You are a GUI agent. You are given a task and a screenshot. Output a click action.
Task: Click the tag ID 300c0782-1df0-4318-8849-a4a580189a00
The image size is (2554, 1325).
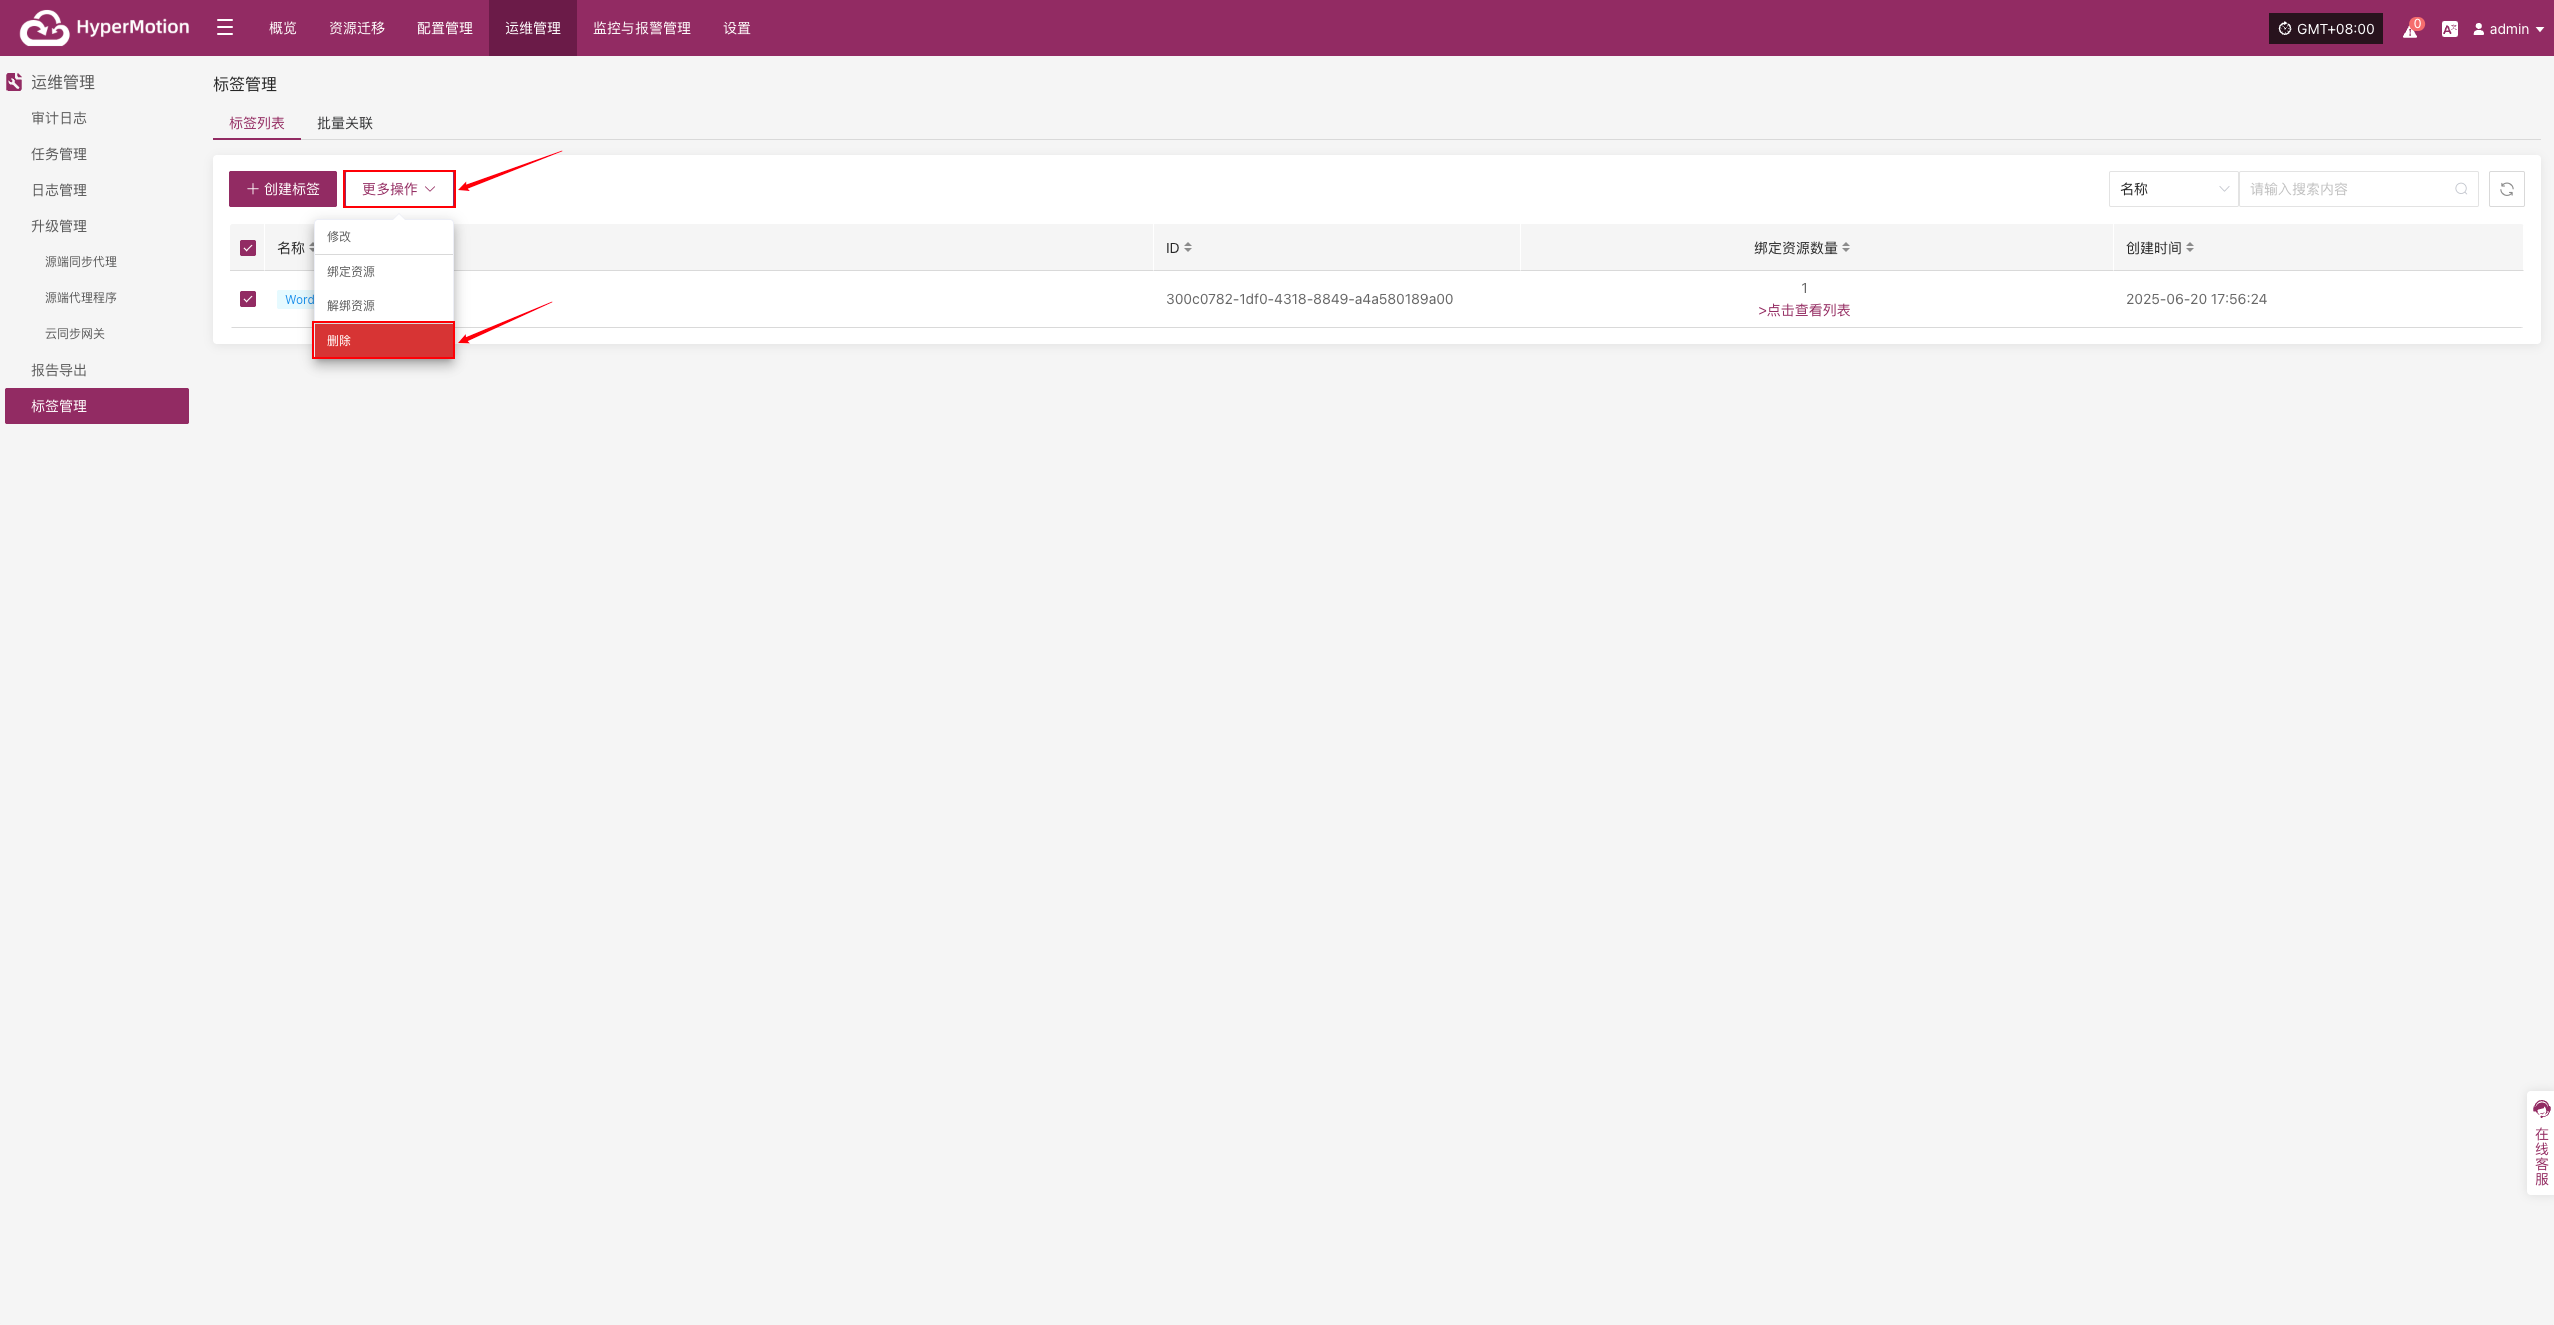1309,299
